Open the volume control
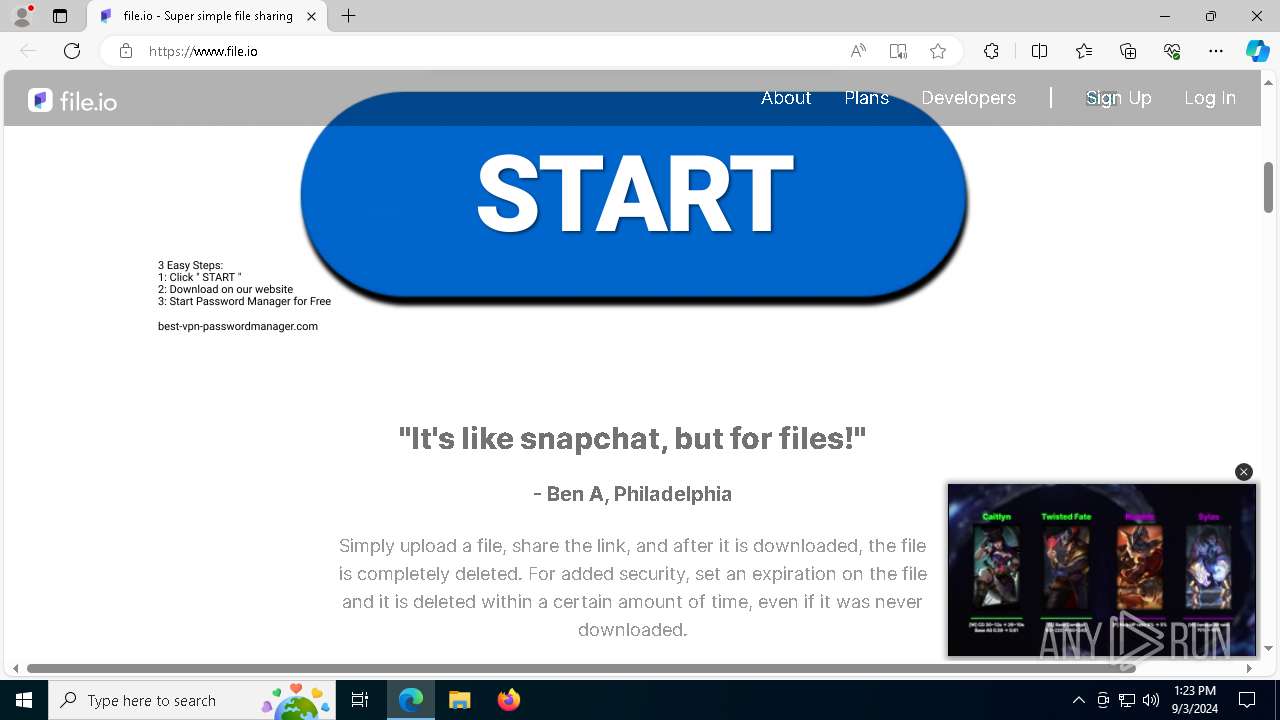The width and height of the screenshot is (1280, 720). (1151, 700)
